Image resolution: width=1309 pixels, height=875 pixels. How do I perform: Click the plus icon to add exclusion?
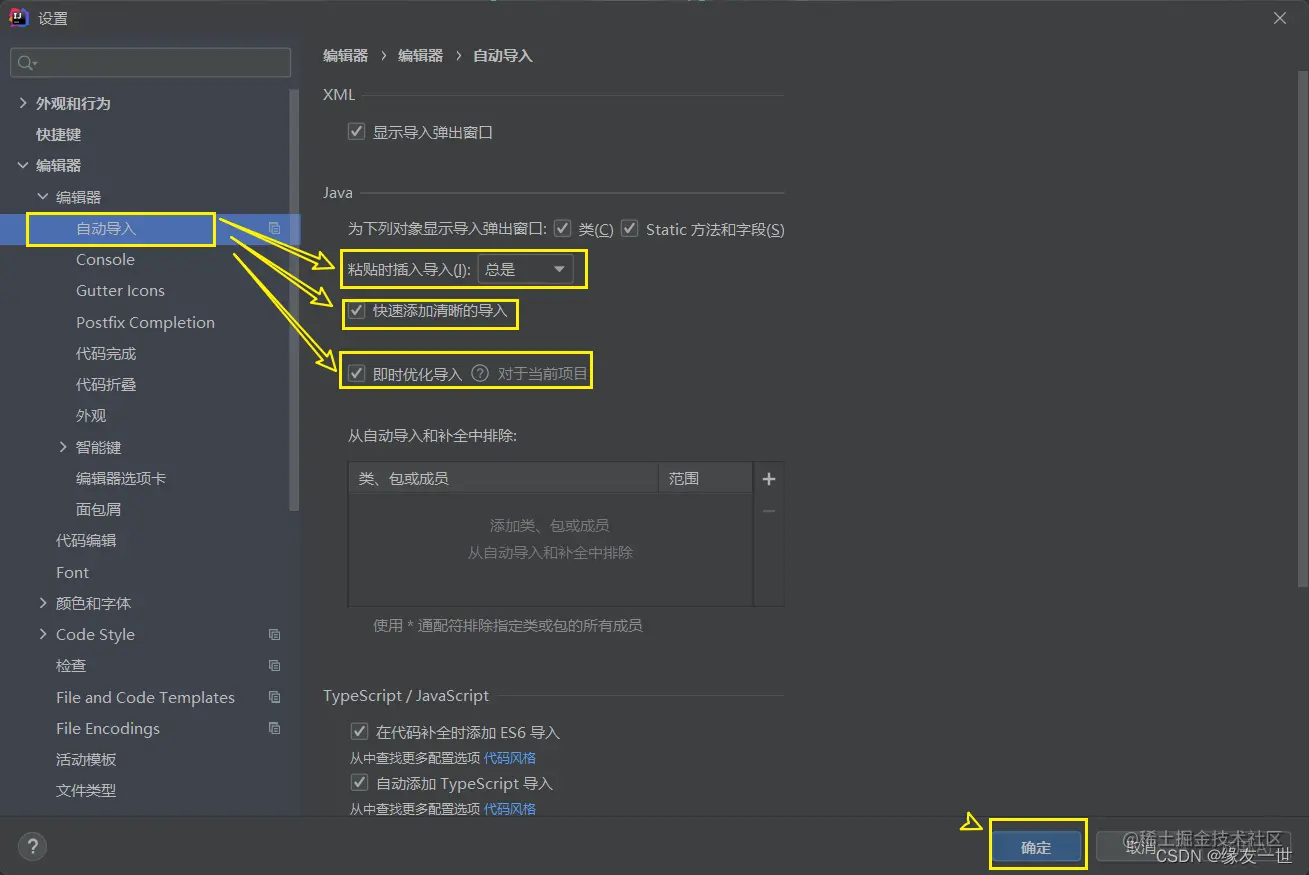(769, 479)
